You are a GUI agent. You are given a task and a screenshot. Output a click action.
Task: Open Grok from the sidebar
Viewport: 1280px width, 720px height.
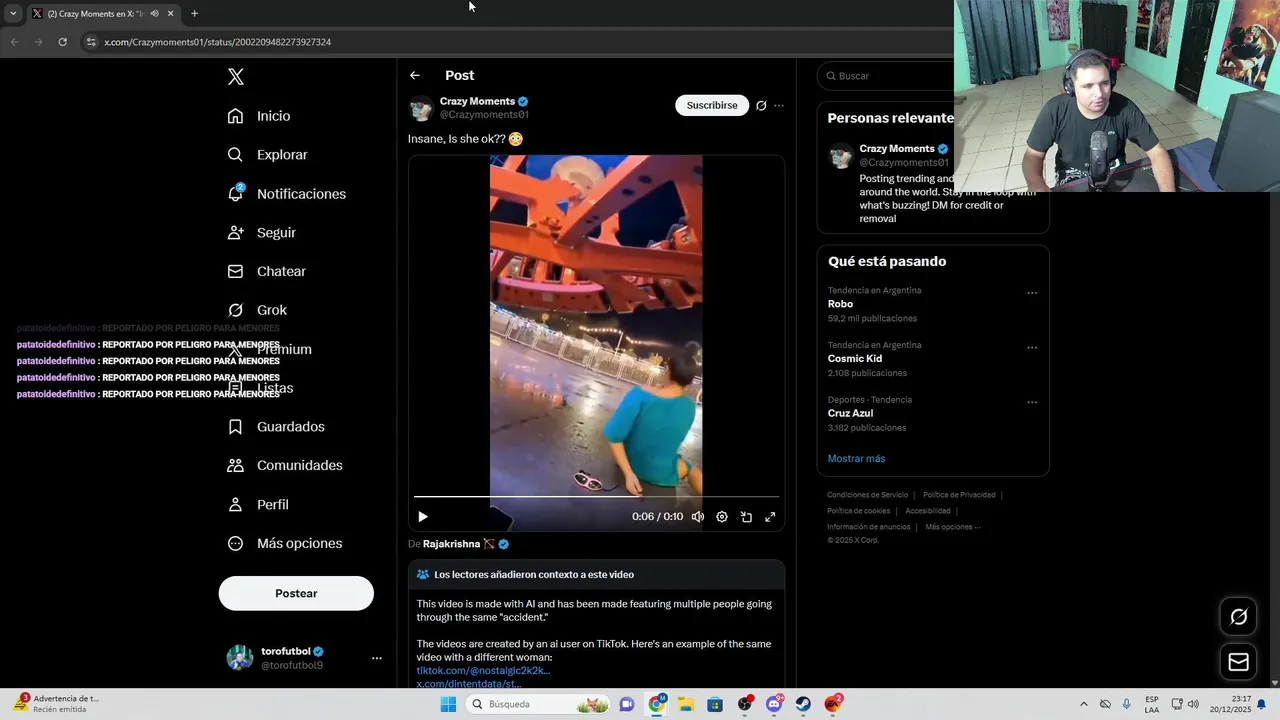coord(257,310)
